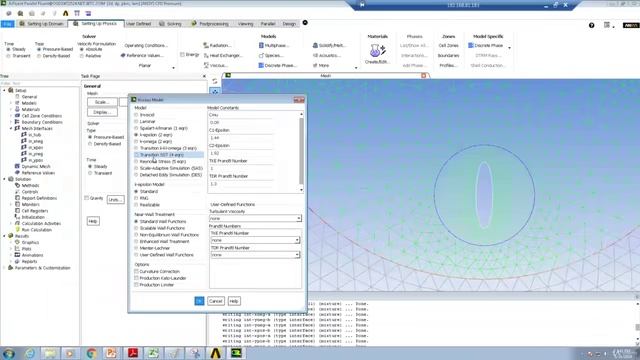This screenshot has width=640, height=360.
Task: Switch to Setting Up Domain tab
Action: [x=41, y=24]
